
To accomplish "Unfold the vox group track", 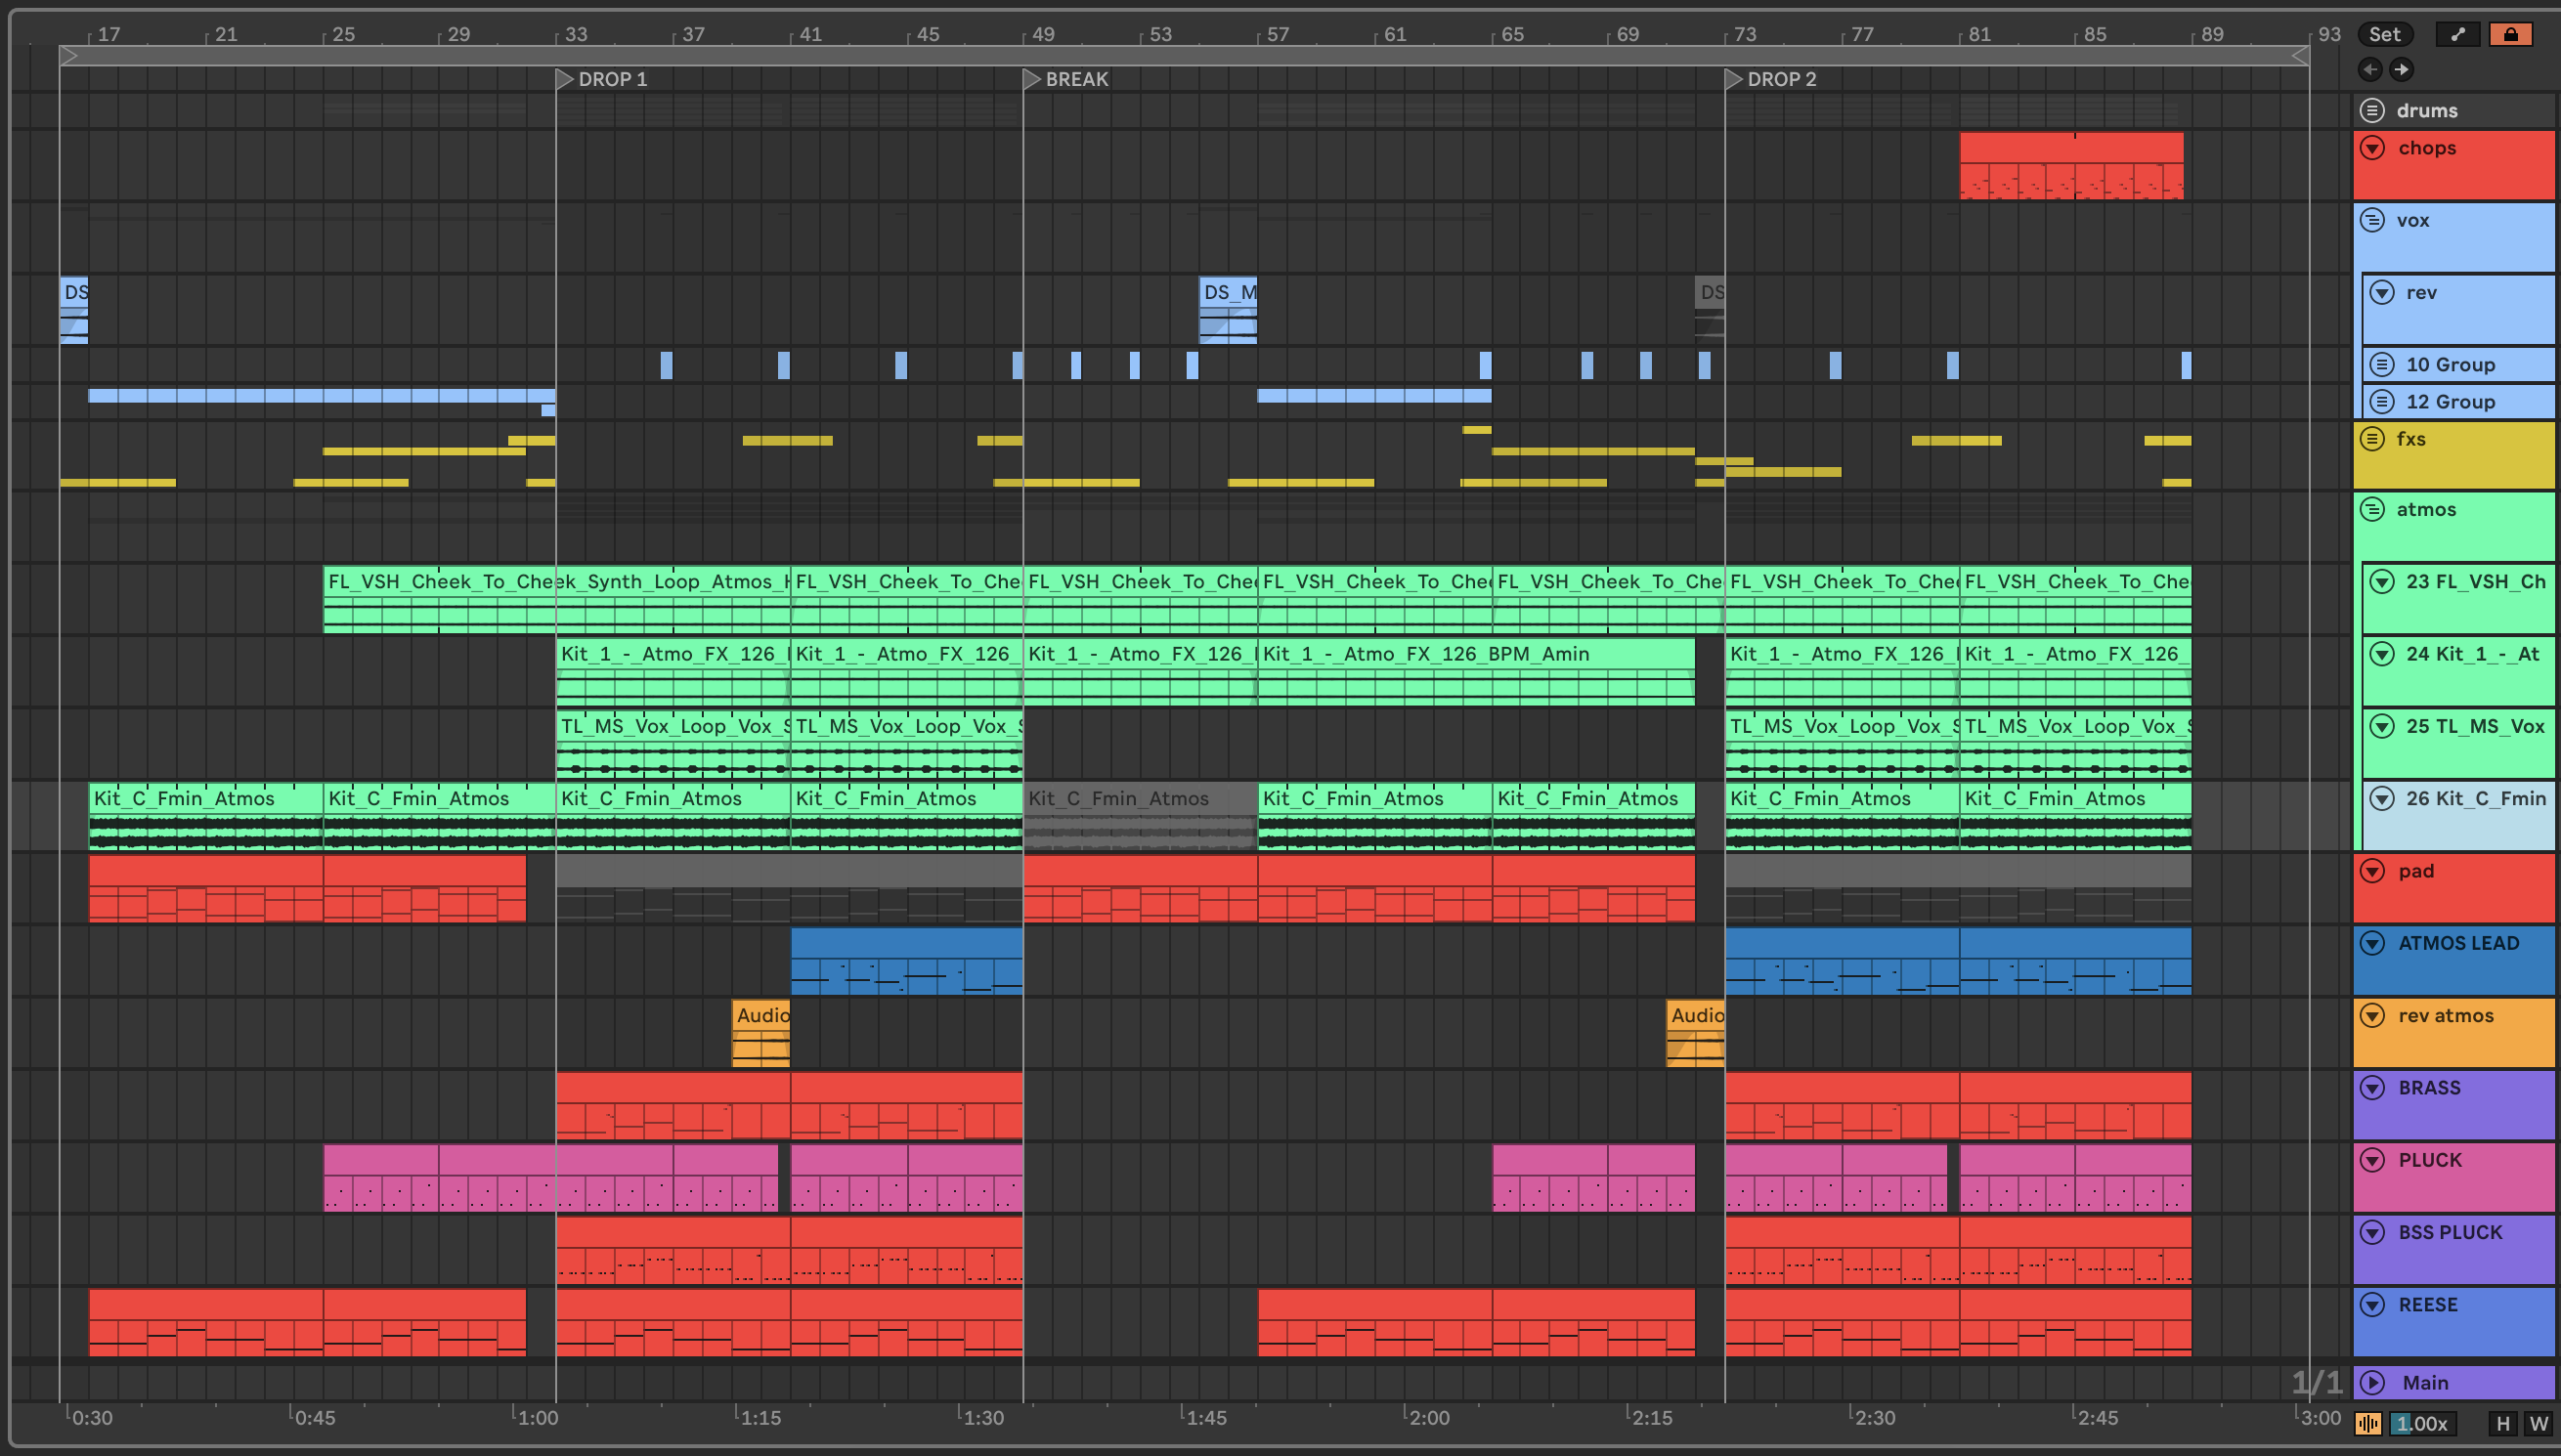I will point(2372,220).
